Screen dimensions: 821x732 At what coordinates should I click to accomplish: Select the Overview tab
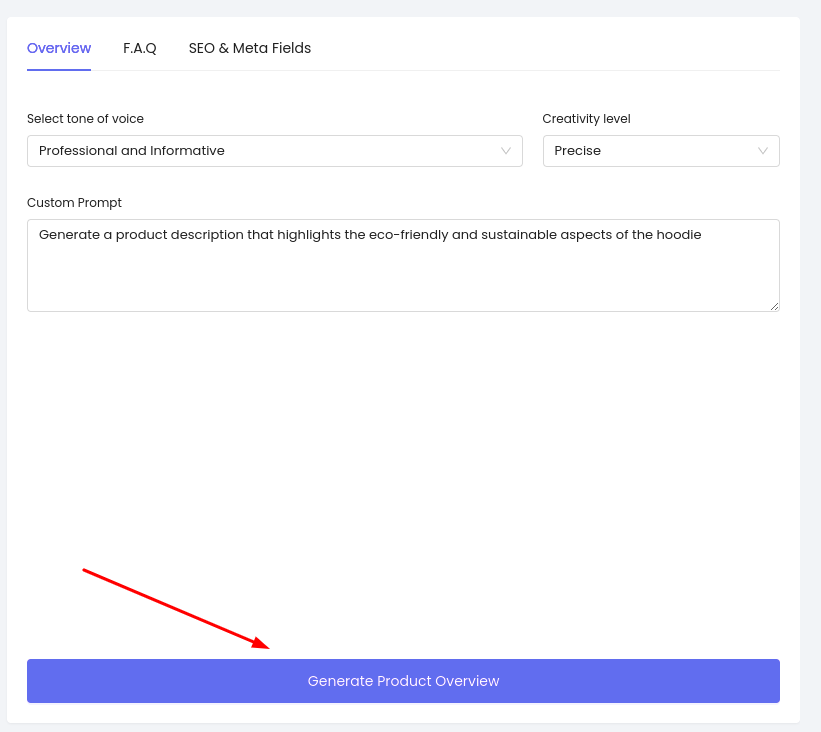tap(59, 48)
